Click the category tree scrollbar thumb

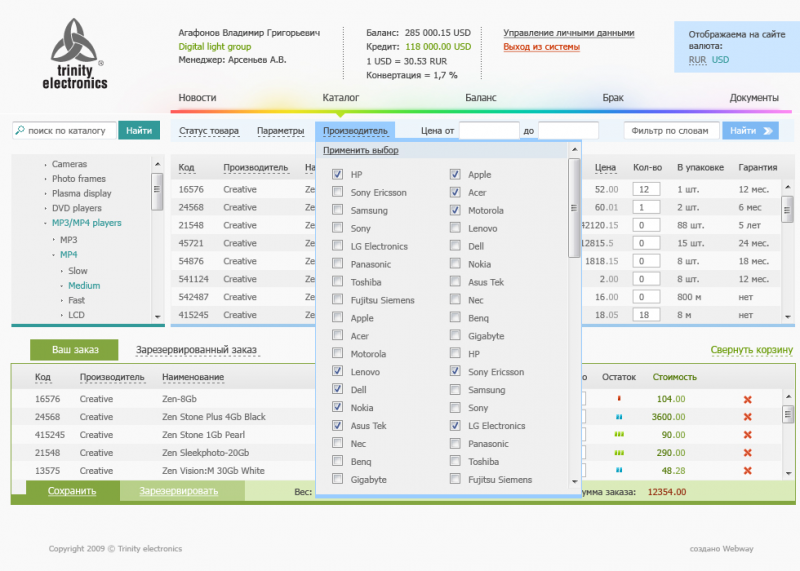[157, 191]
